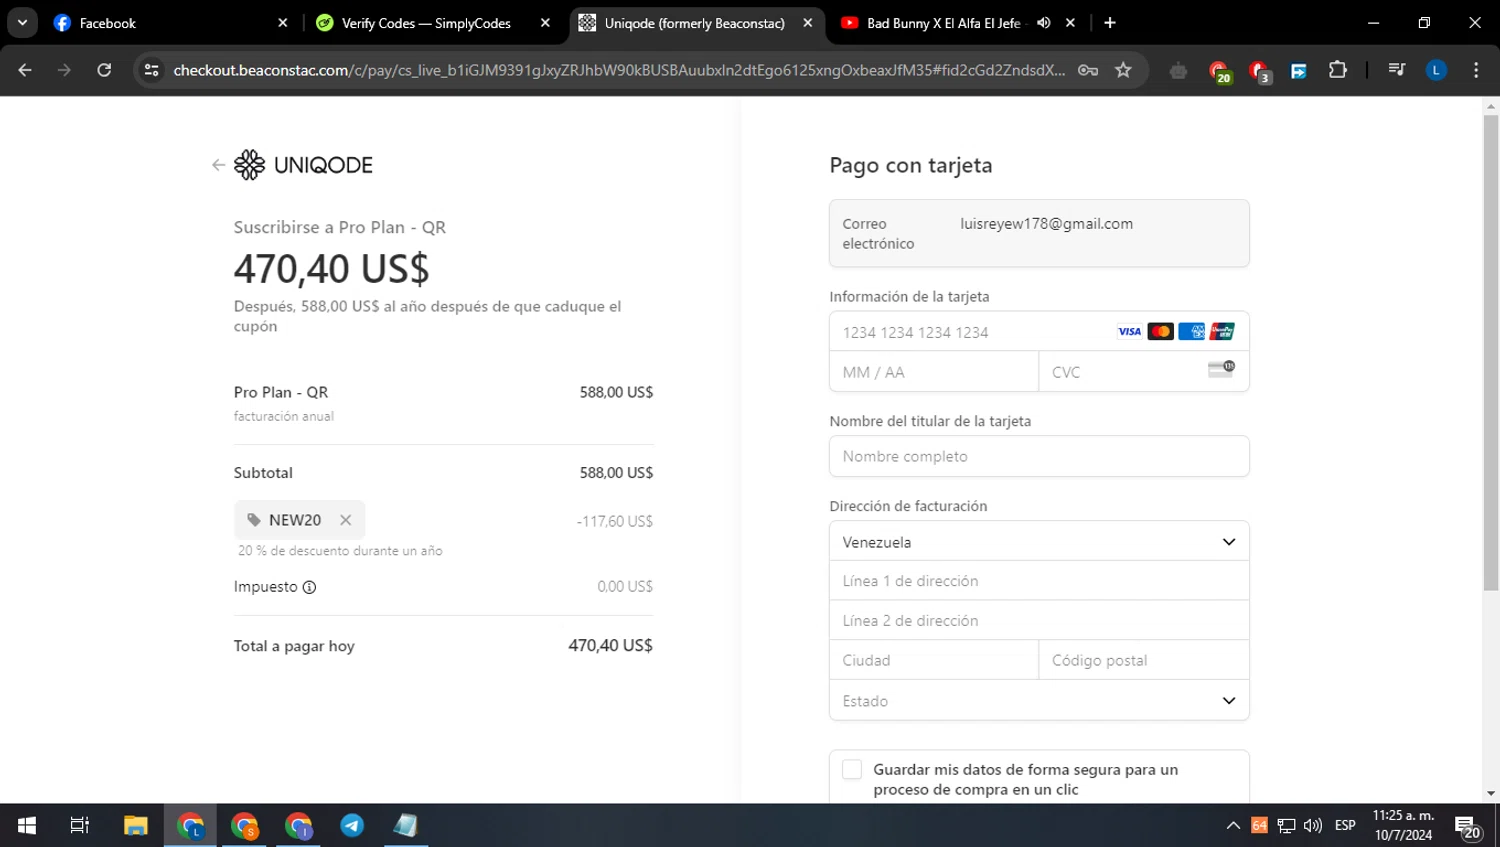Open the Extensions puzzle menu
The image size is (1500, 847).
(x=1338, y=70)
